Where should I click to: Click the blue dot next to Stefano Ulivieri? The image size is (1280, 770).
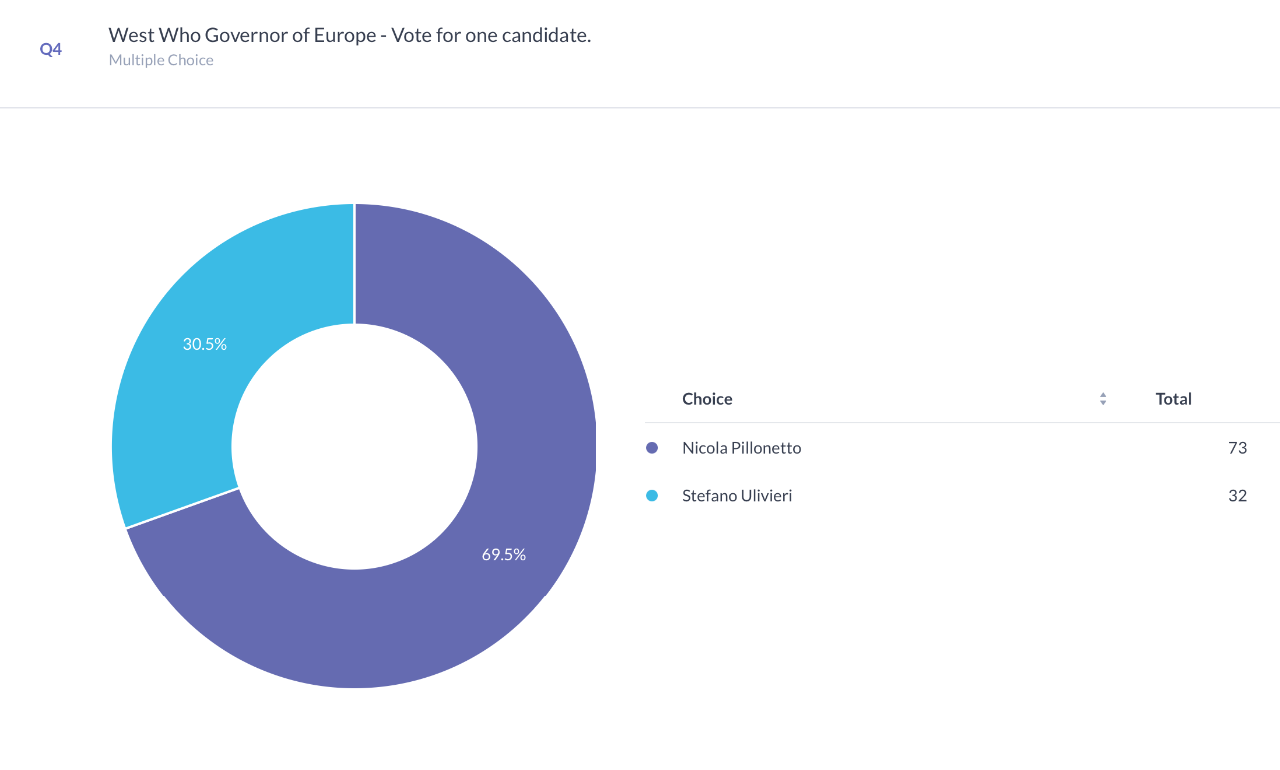(652, 495)
